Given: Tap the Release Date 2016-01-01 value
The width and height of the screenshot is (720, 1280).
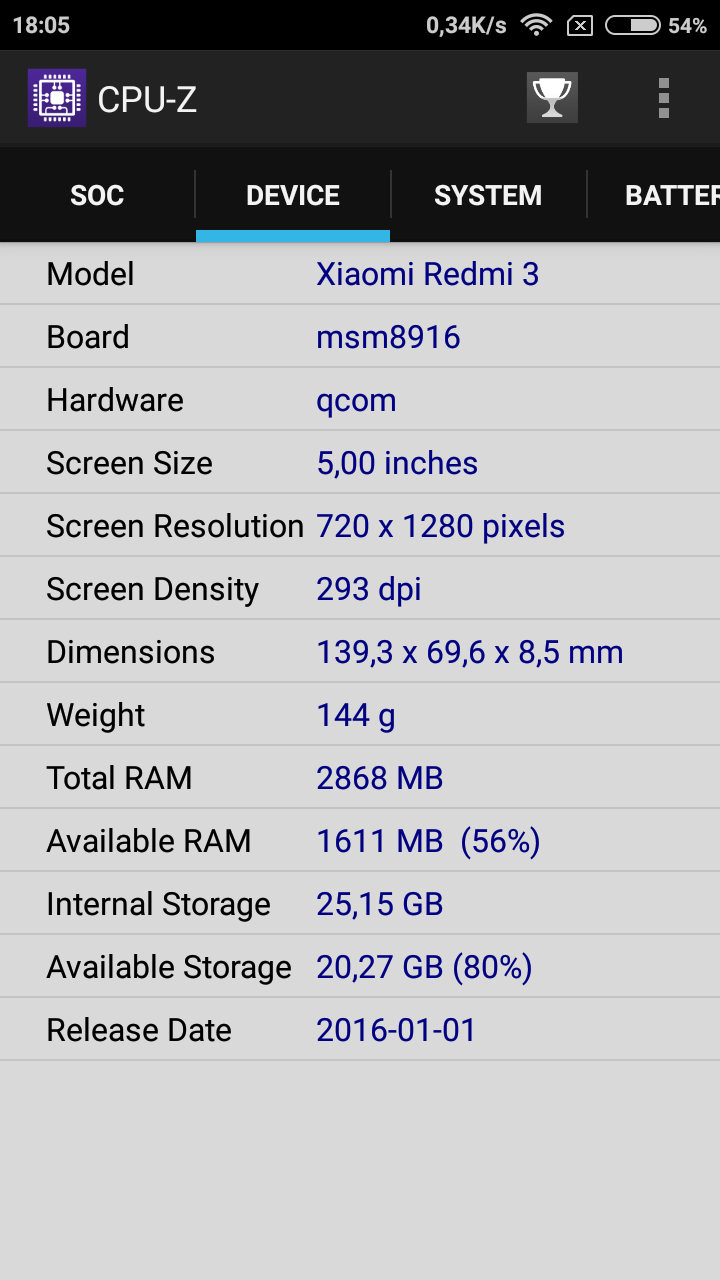Looking at the screenshot, I should pos(396,1030).
